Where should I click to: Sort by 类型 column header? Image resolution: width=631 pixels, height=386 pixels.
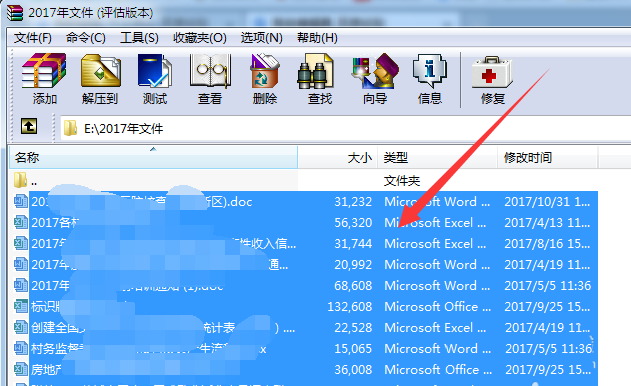tap(437, 157)
